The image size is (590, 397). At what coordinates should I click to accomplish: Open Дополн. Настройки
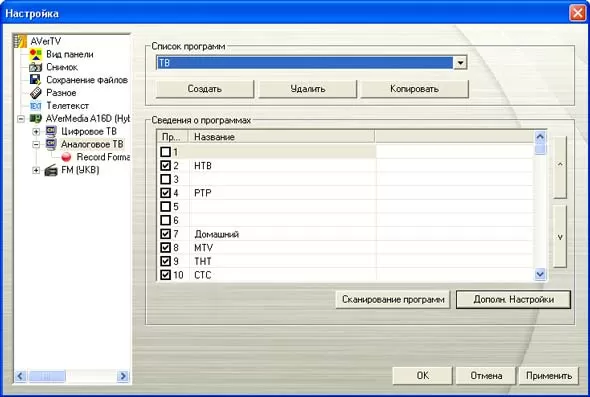coord(513,300)
